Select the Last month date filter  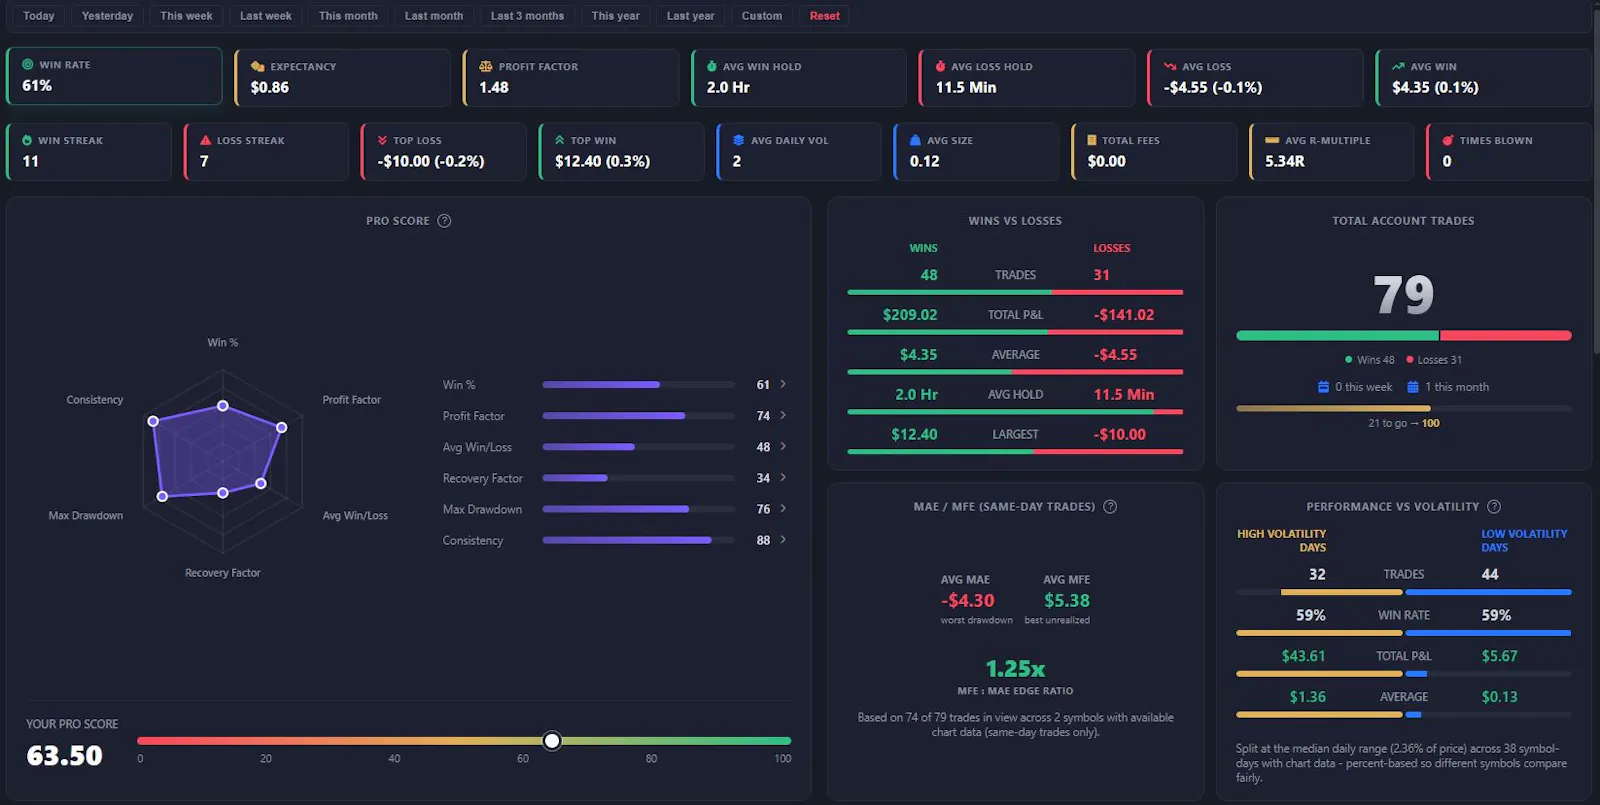point(434,16)
